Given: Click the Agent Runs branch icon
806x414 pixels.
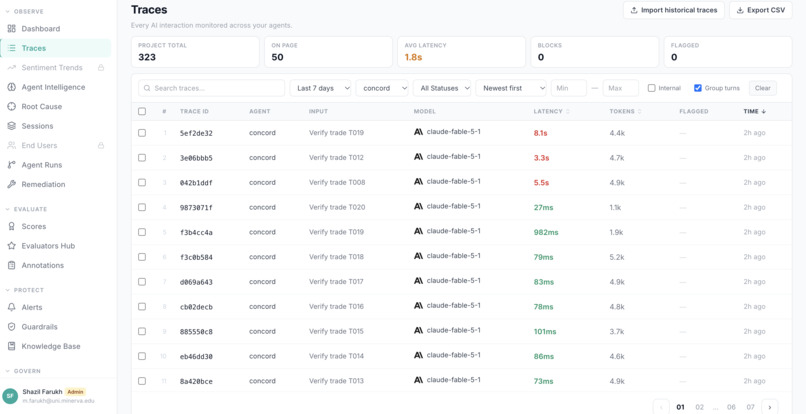Looking at the screenshot, I should (x=11, y=165).
